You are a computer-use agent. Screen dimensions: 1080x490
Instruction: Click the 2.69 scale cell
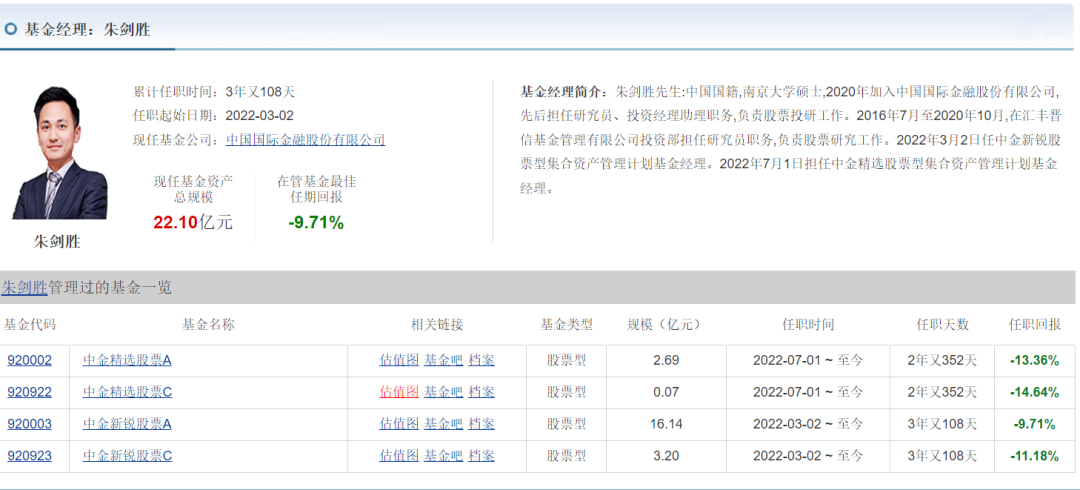point(666,360)
